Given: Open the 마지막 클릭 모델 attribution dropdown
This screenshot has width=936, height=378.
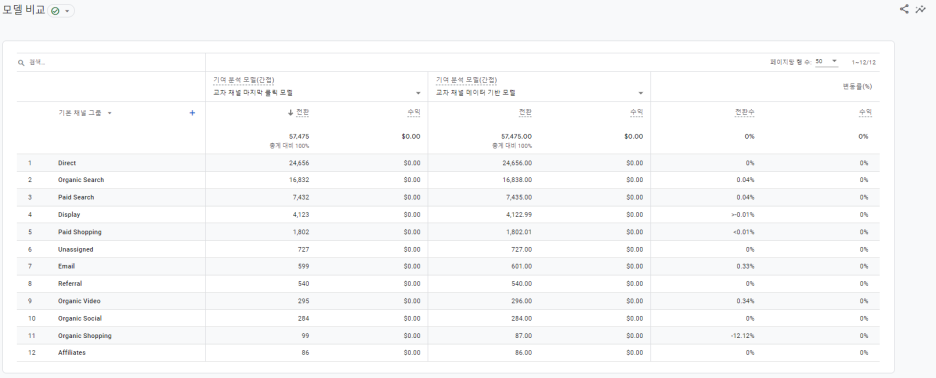Looking at the screenshot, I should point(317,93).
